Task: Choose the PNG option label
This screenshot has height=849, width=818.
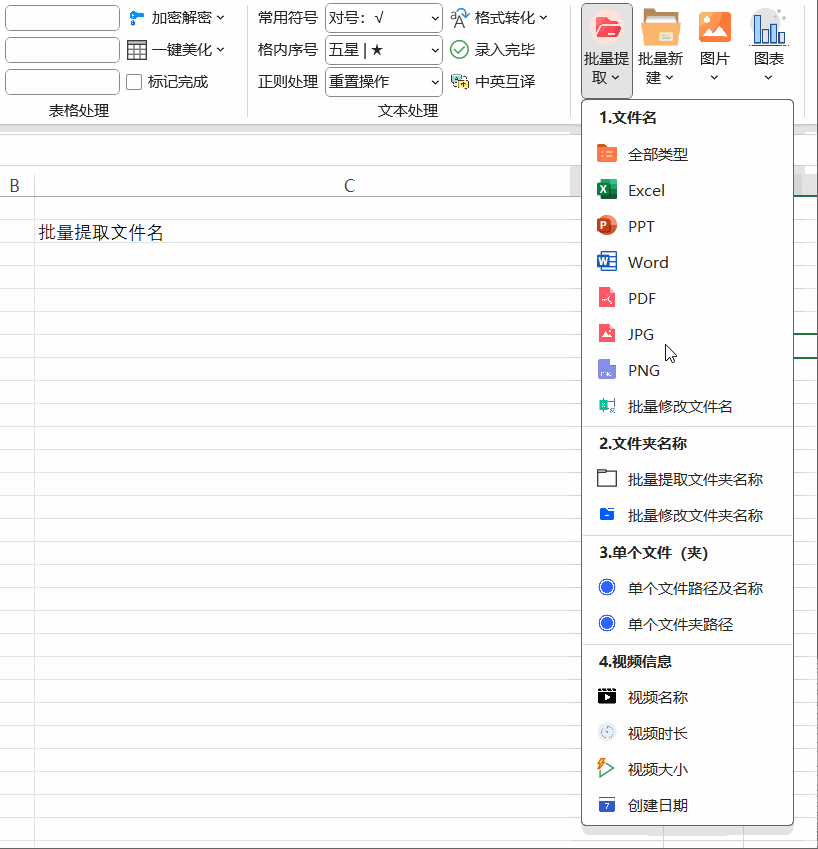Action: (644, 371)
